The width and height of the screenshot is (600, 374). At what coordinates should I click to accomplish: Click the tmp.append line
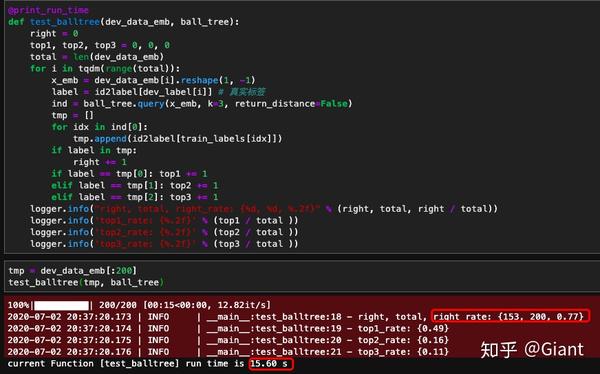(x=178, y=139)
